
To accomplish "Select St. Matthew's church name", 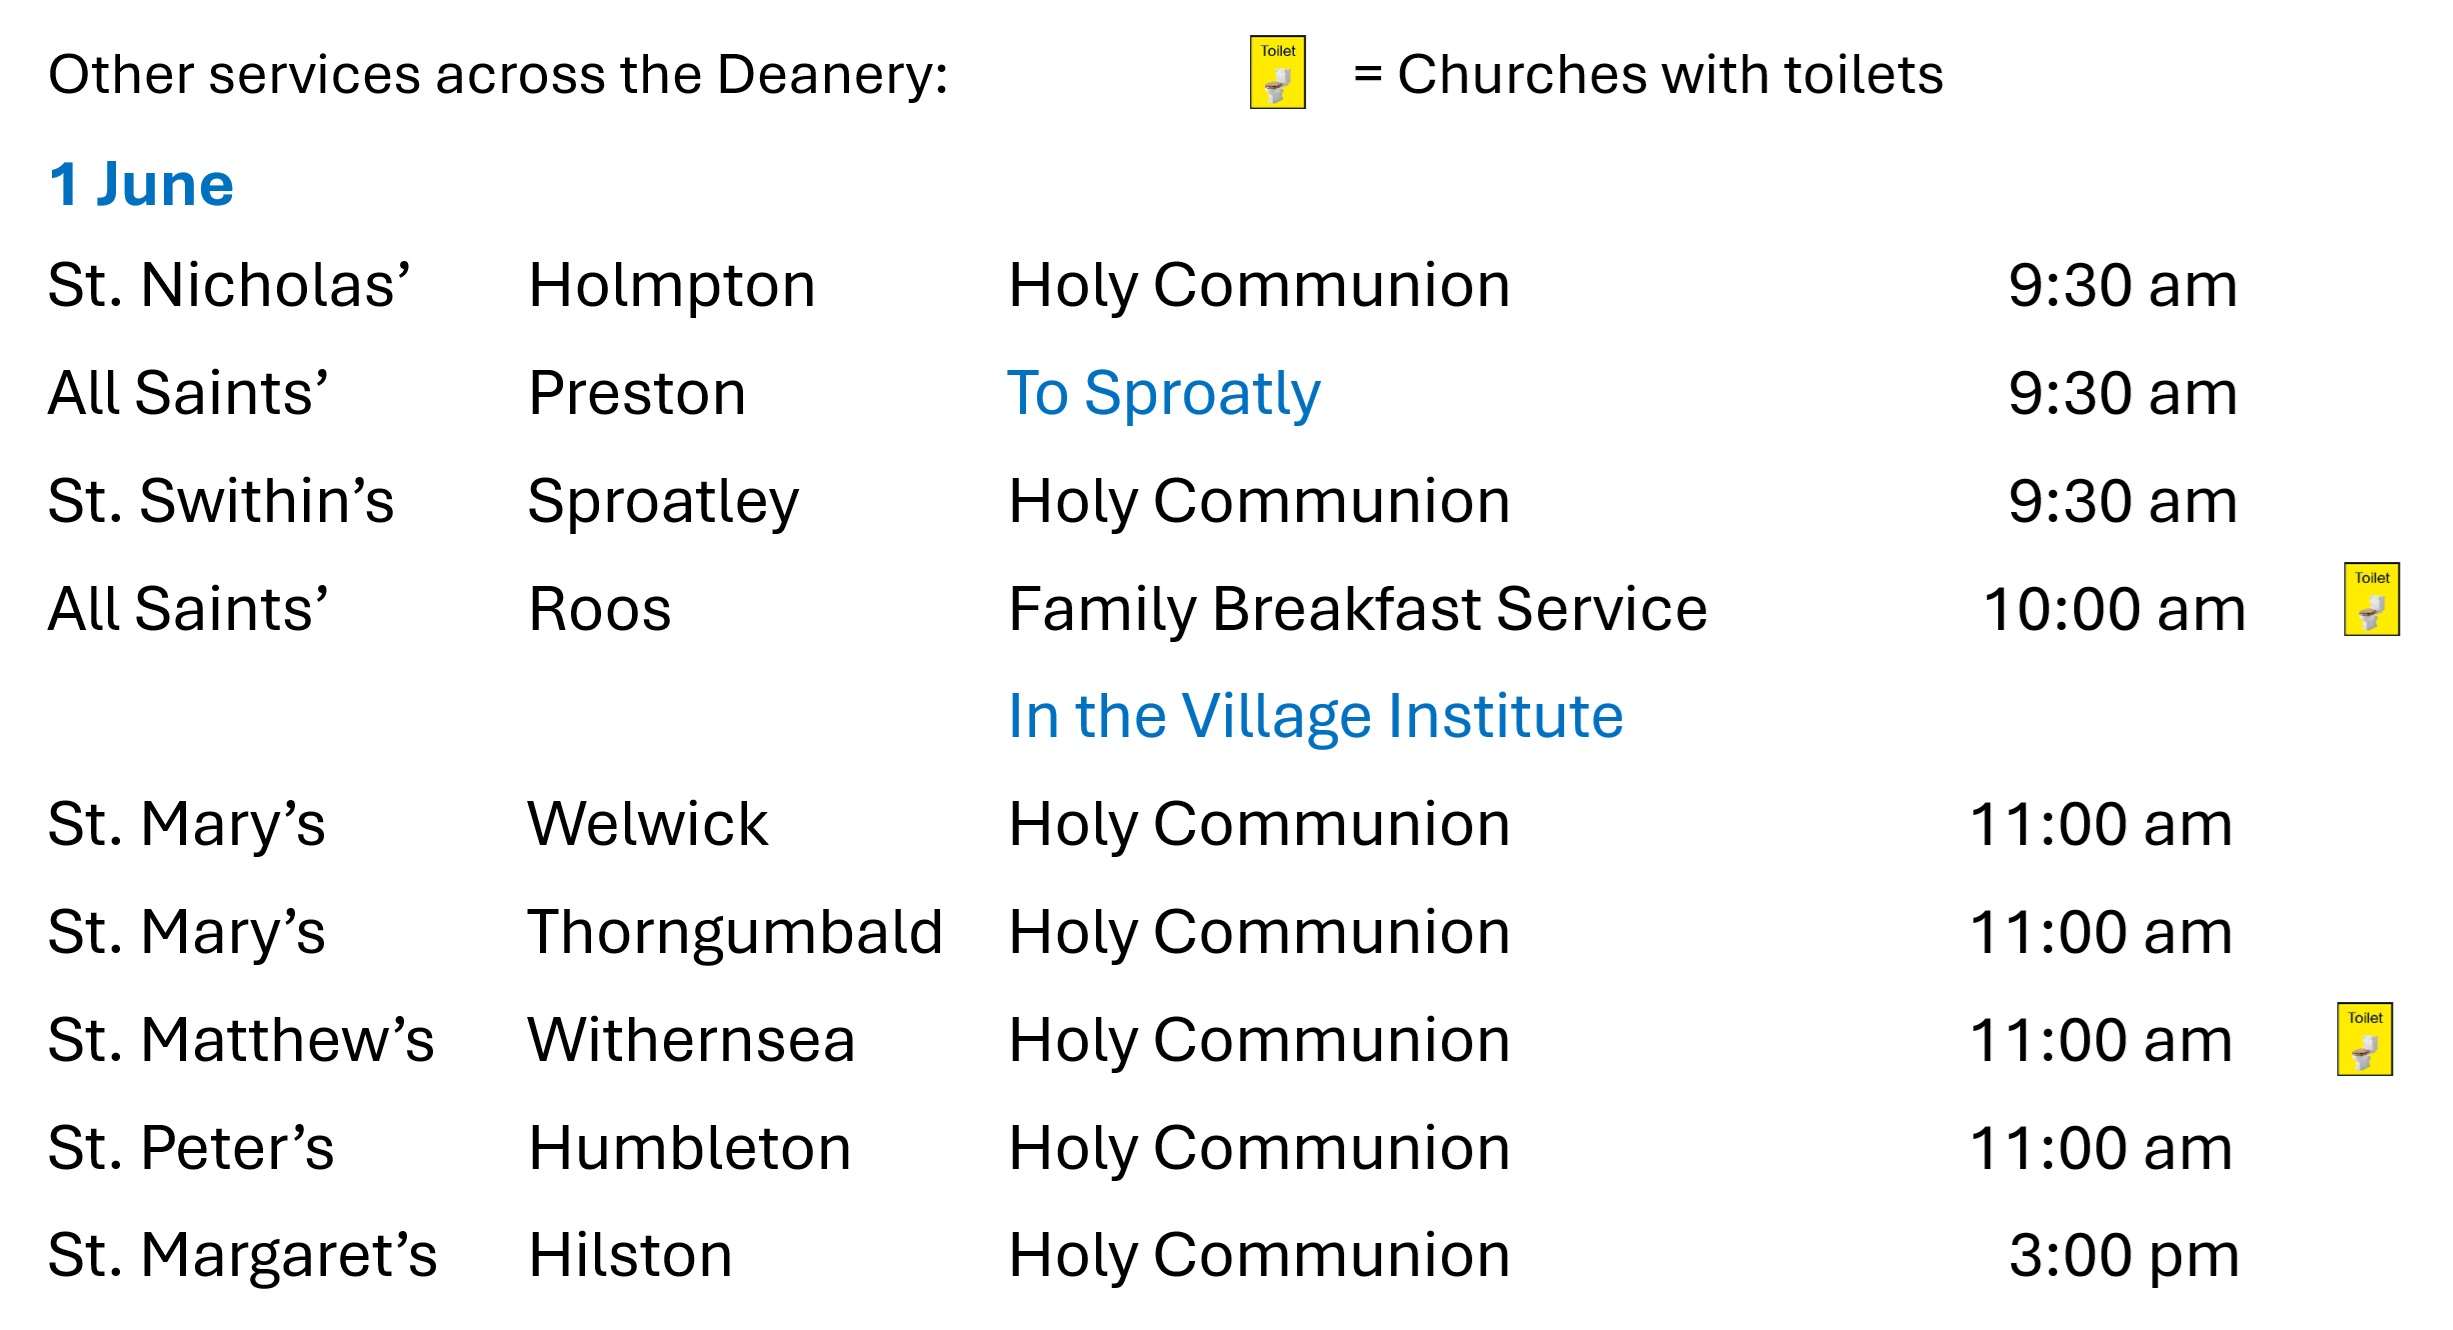I will (241, 1040).
